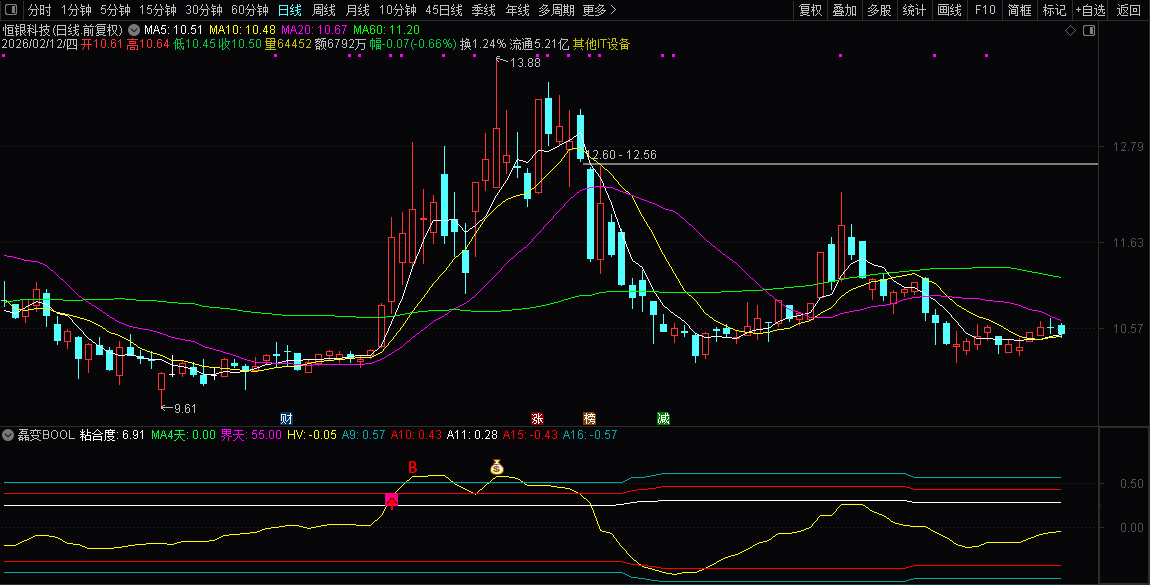
Task: Click the +自选 add to watchlist button
Action: point(1090,10)
